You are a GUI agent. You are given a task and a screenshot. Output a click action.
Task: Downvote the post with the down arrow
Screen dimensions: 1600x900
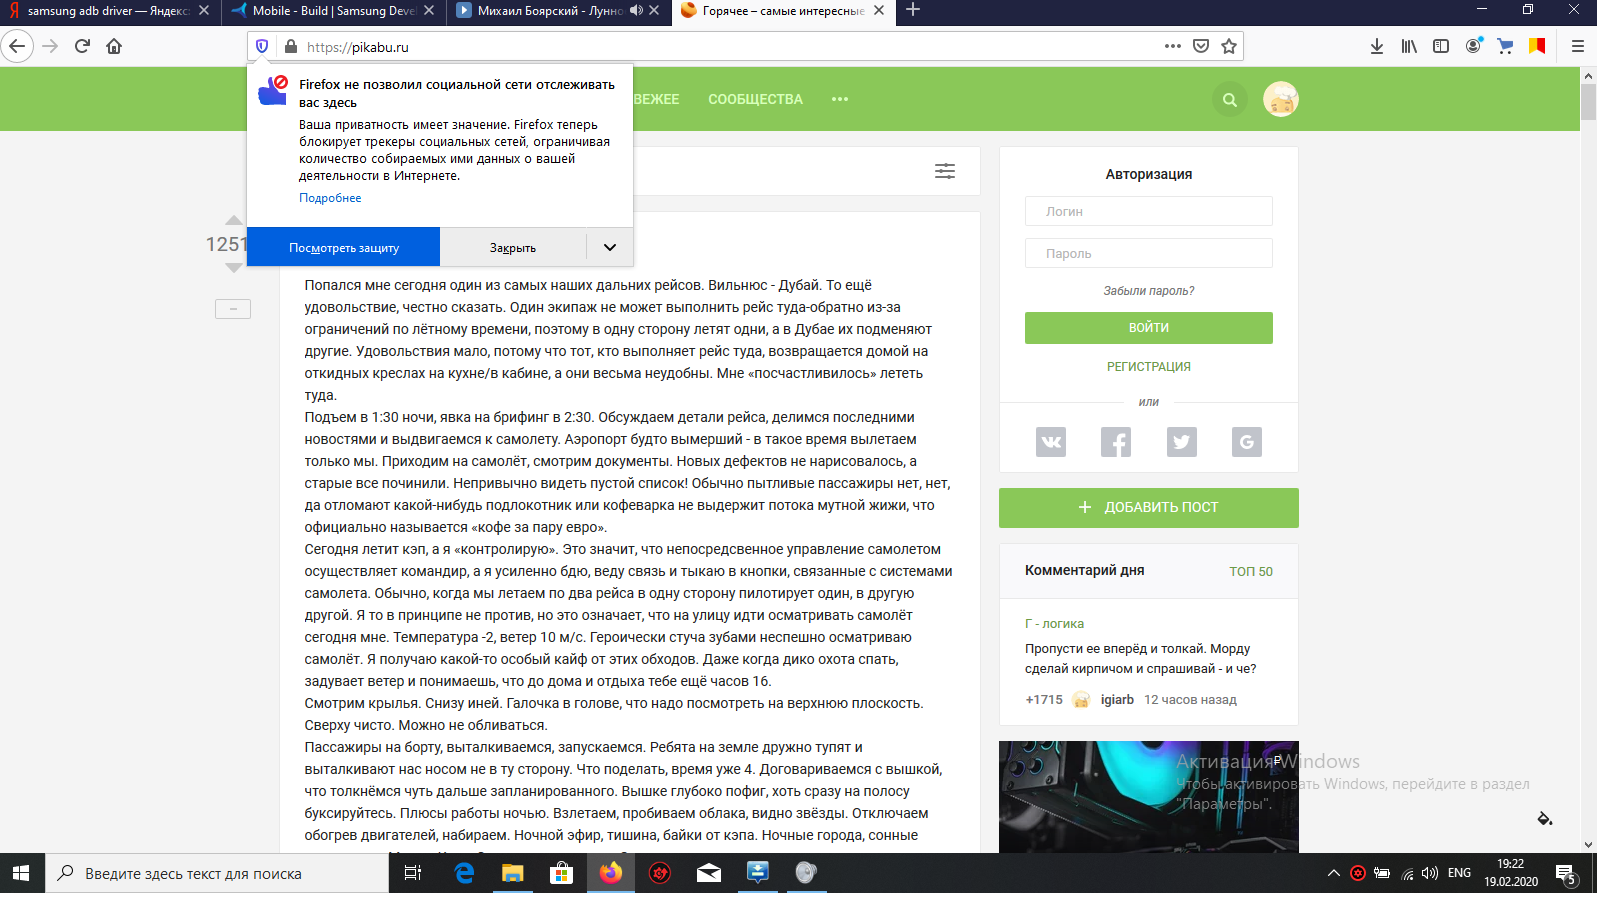pos(234,268)
